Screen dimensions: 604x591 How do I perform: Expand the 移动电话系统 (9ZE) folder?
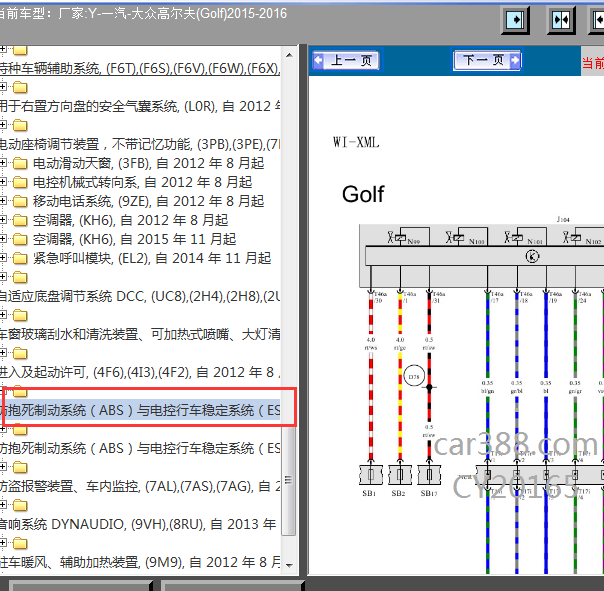3,201
